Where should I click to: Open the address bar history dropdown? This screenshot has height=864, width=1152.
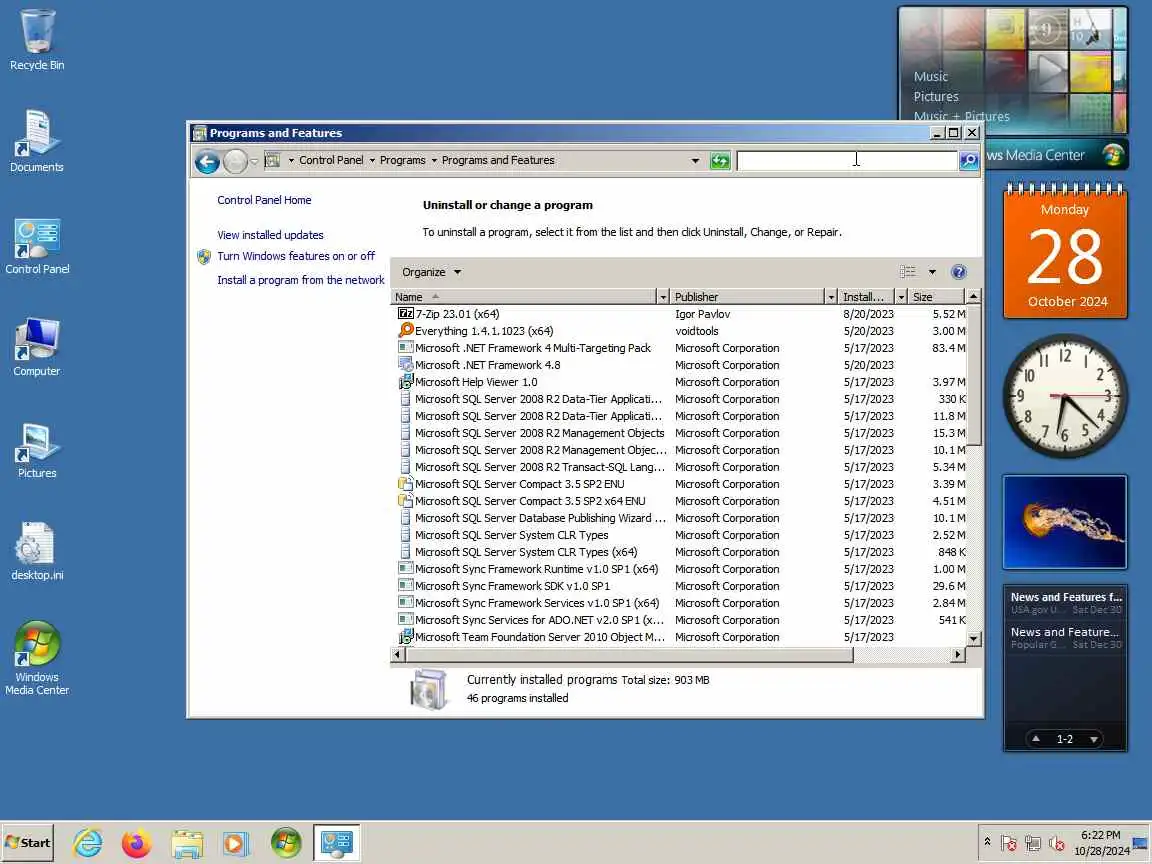coord(695,160)
